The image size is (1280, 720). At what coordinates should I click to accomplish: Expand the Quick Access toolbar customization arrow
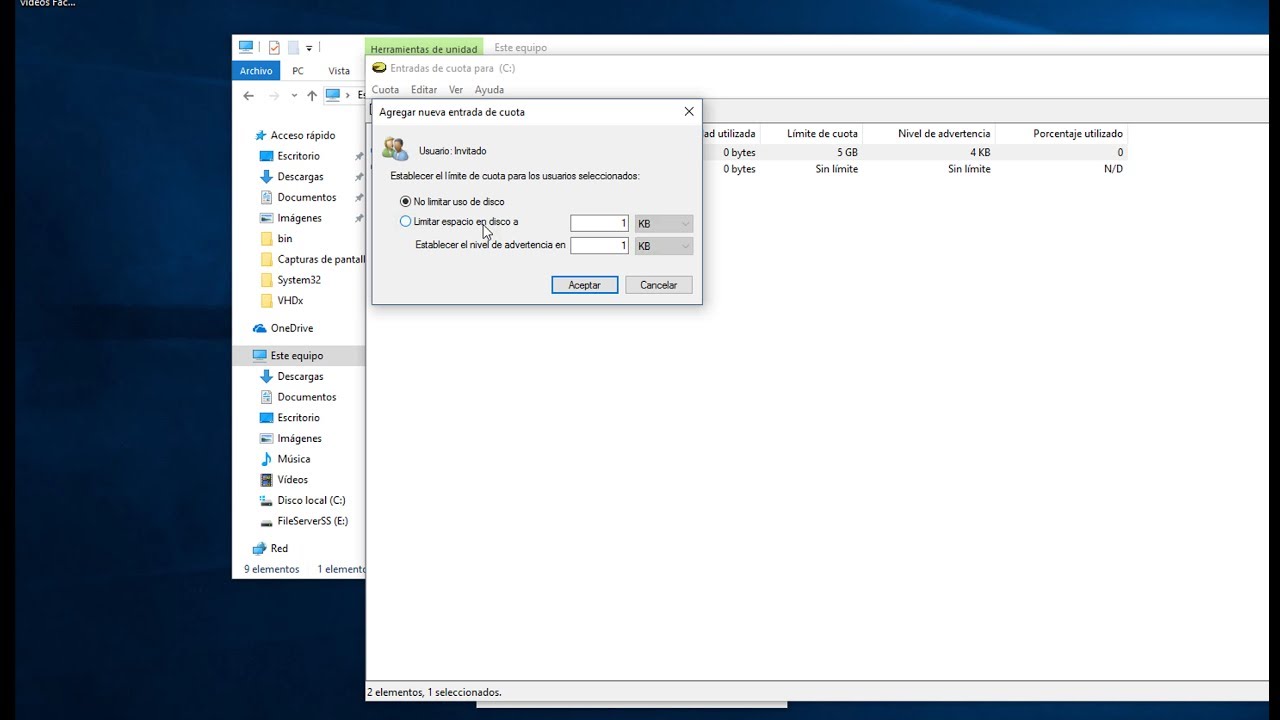(308, 47)
